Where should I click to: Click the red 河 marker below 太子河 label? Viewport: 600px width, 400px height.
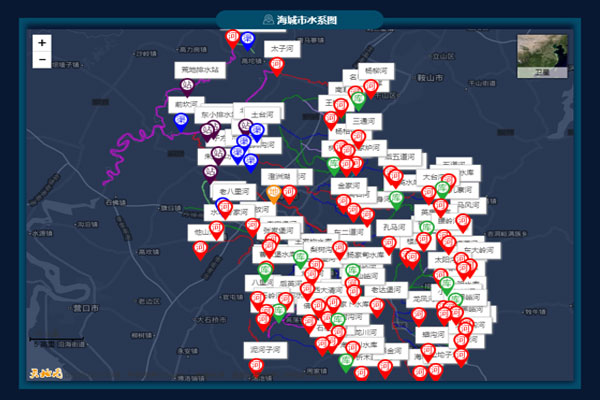click(x=277, y=67)
